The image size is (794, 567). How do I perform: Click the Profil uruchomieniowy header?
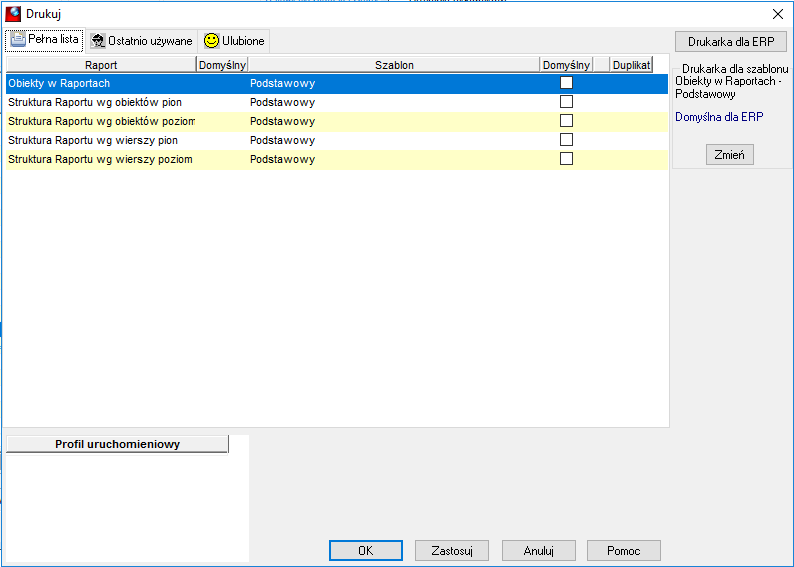pos(117,444)
